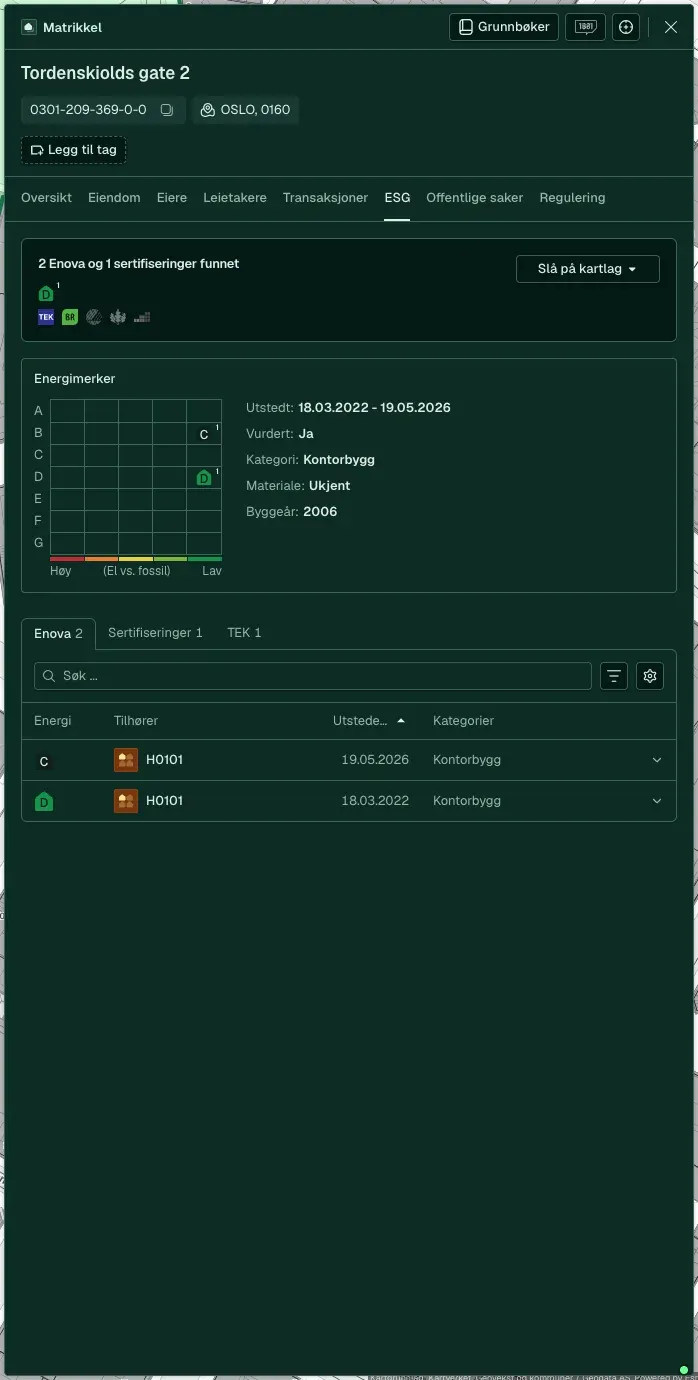Click Legg til tag
698x1380 pixels.
(x=74, y=150)
